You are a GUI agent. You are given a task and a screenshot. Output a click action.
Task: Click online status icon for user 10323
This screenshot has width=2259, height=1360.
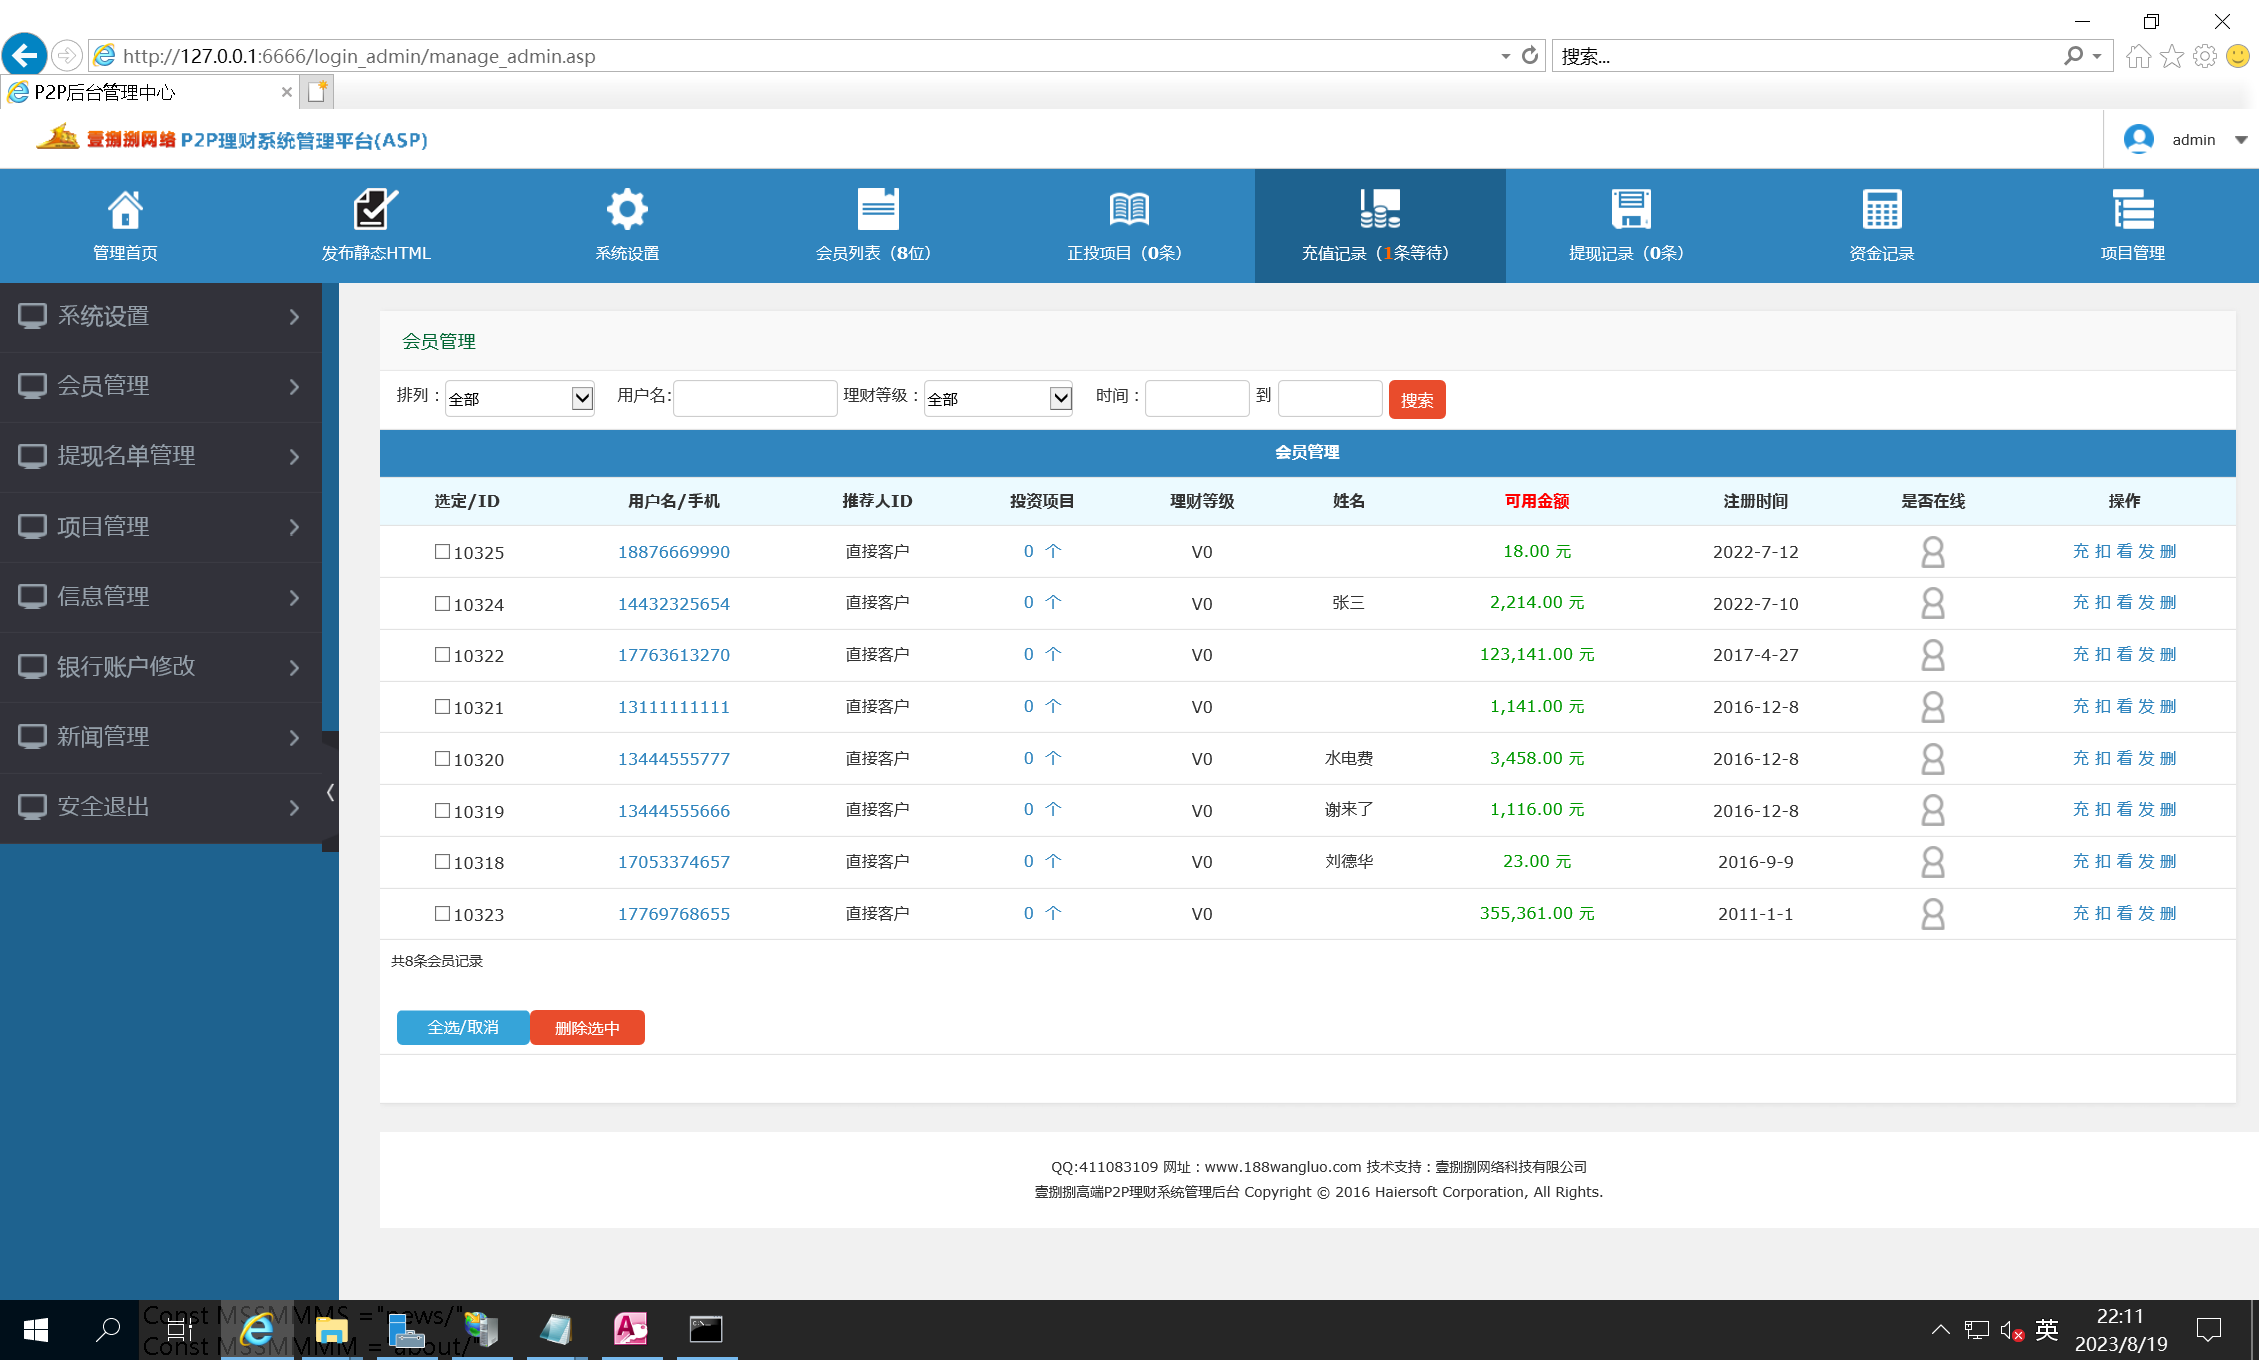(x=1933, y=914)
